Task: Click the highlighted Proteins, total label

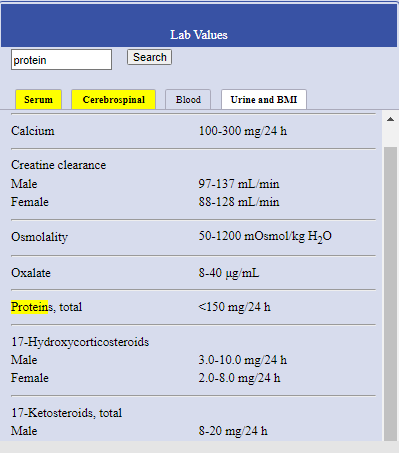Action: click(46, 307)
